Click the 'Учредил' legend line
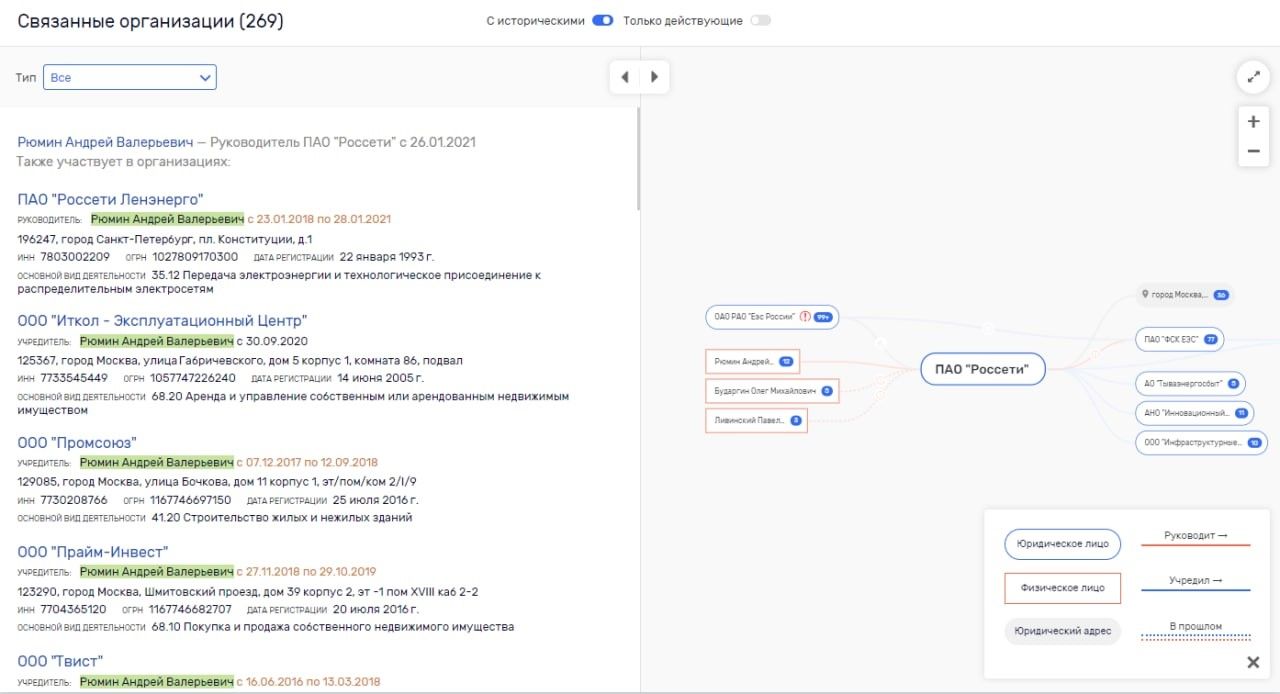Screen dimensions: 1280x694 pos(1196,582)
